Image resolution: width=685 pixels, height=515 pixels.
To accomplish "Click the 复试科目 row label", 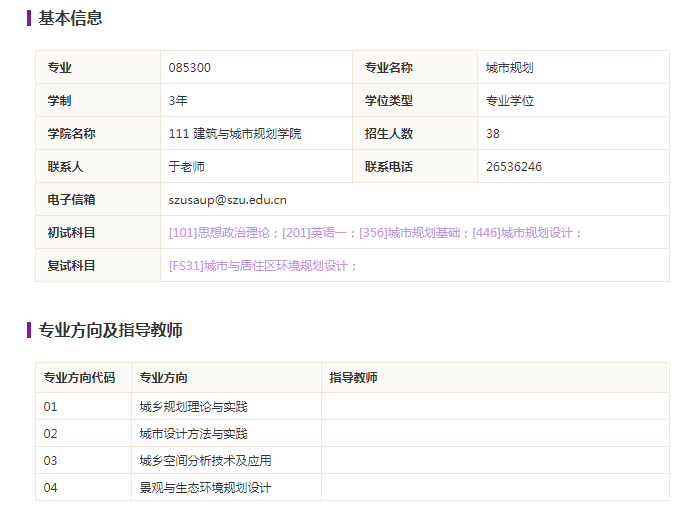I will (71, 266).
